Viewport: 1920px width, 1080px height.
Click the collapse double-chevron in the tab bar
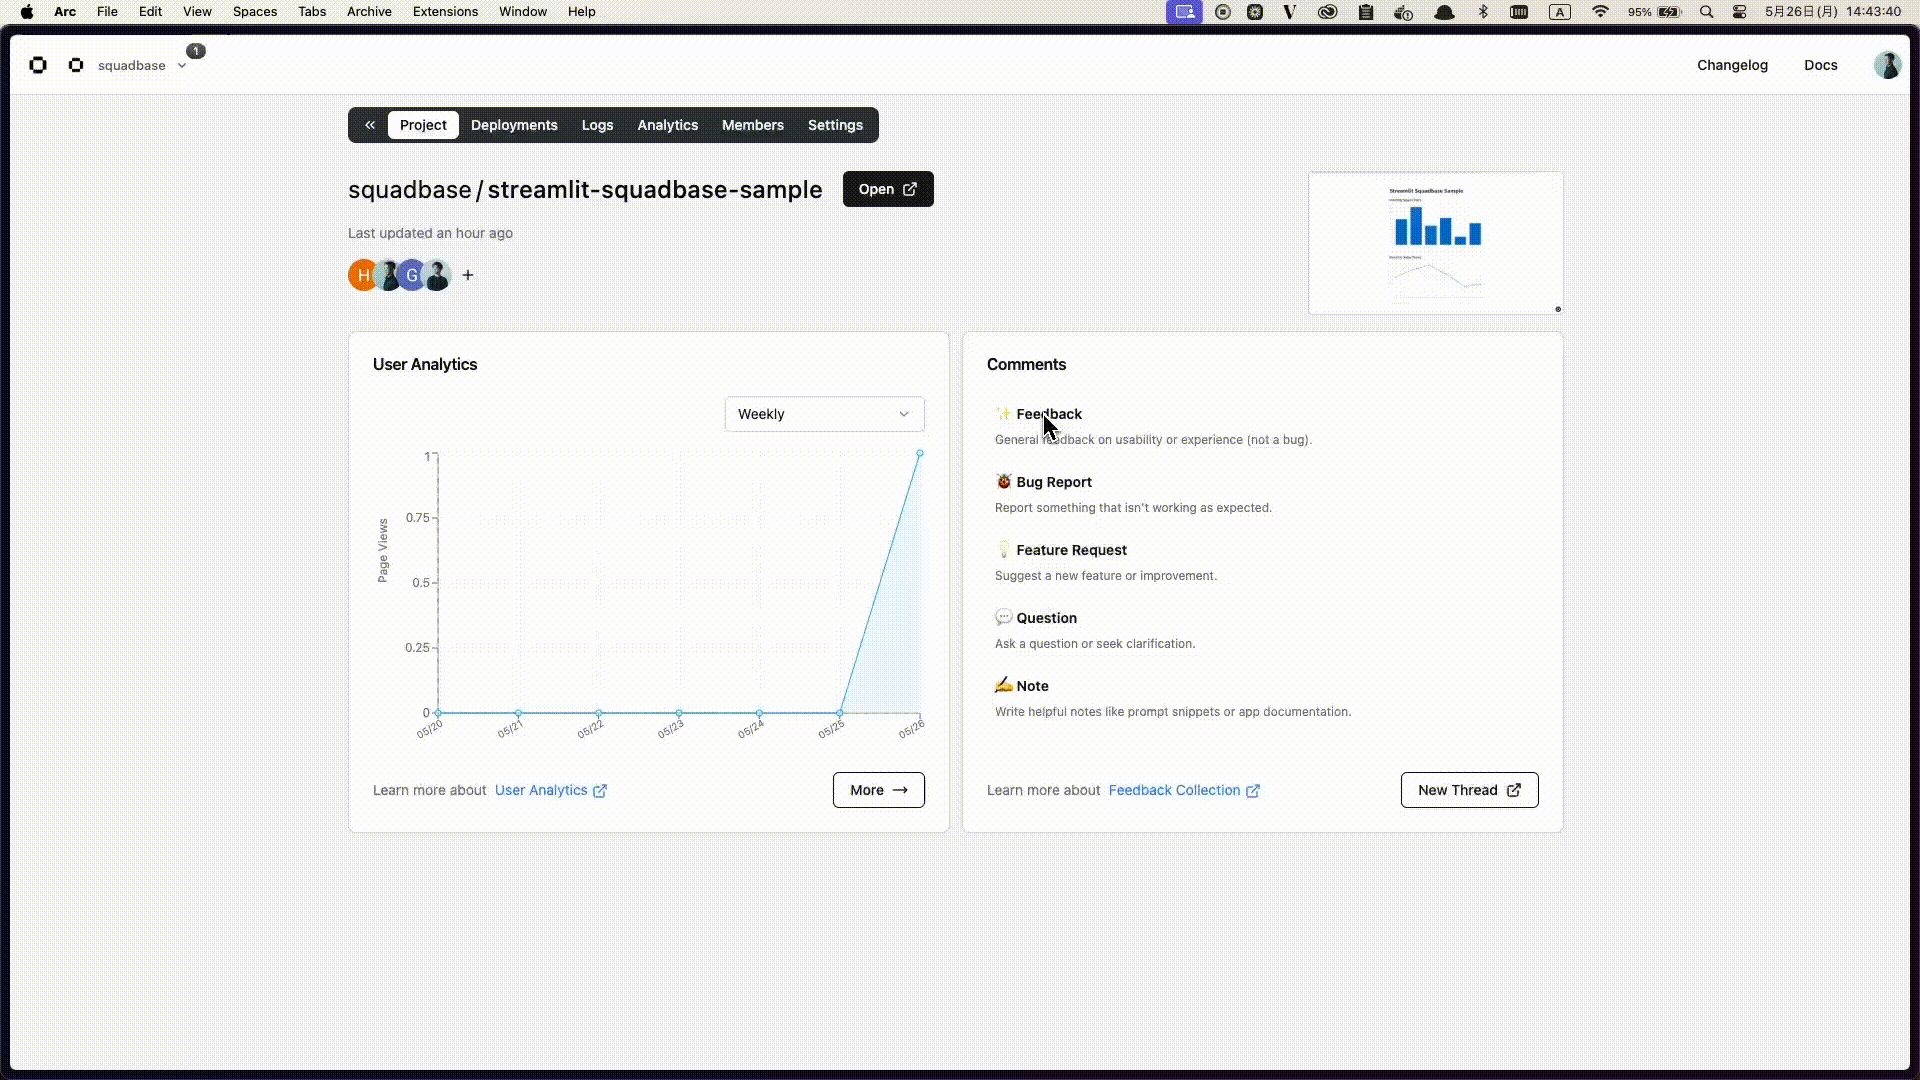[x=370, y=125]
